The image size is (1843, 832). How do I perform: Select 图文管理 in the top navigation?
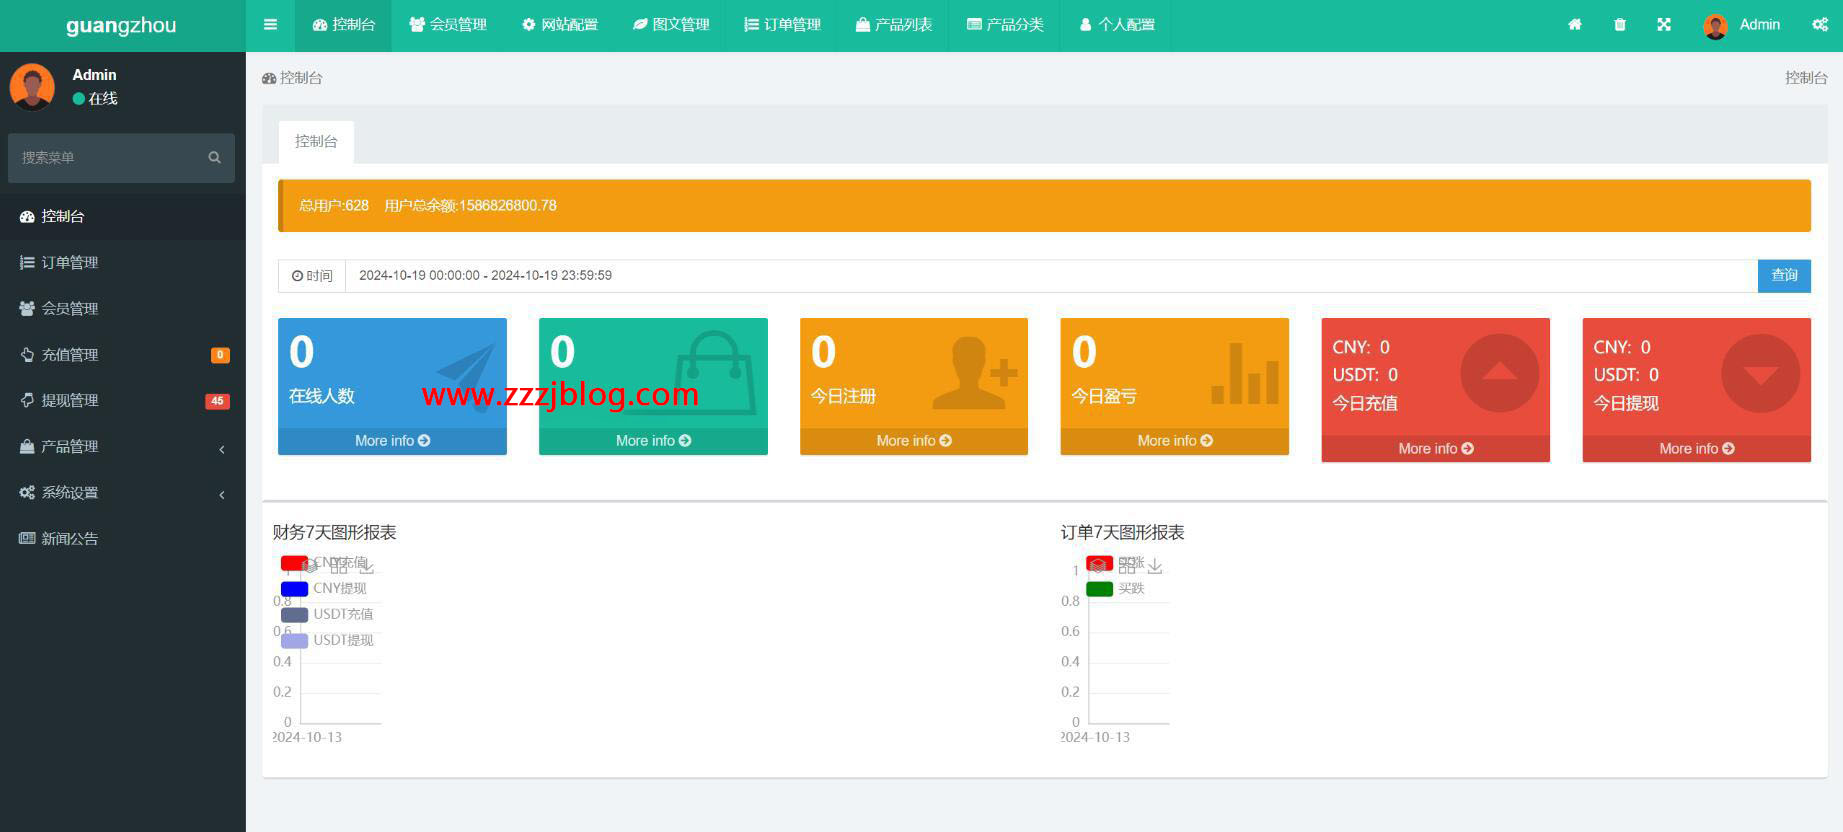click(671, 25)
